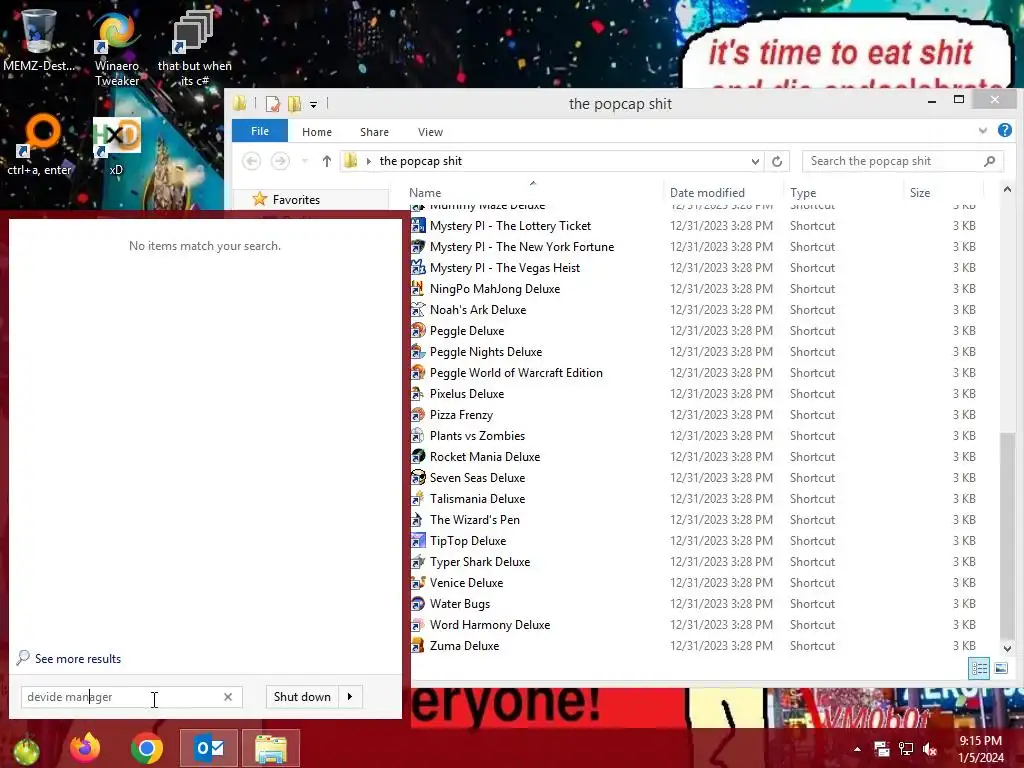Switch to File Explorer on taskbar
The height and width of the screenshot is (768, 1024).
[x=271, y=748]
